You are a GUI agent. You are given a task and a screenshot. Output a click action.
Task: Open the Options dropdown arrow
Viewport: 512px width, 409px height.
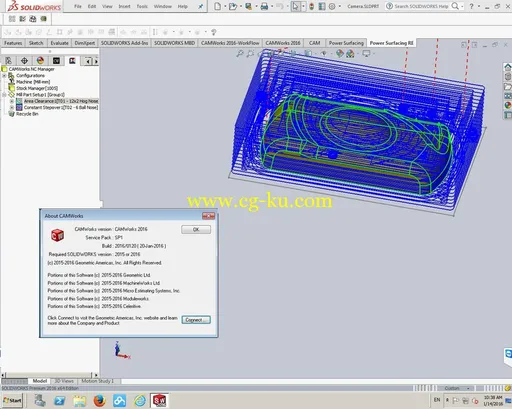(x=339, y=6)
